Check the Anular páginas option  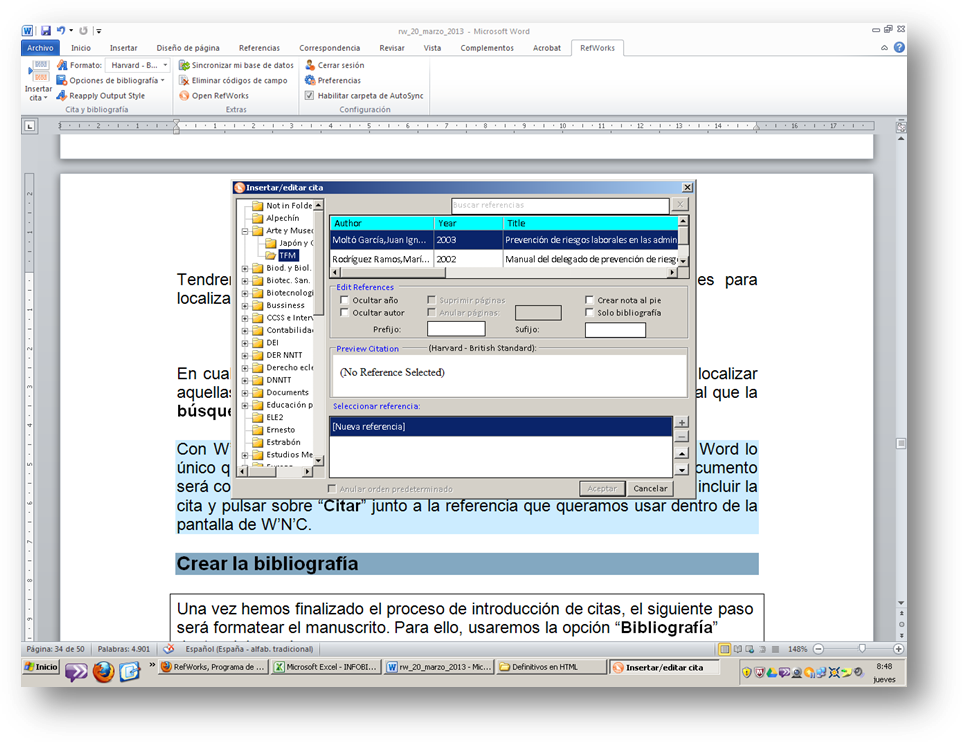click(x=431, y=312)
